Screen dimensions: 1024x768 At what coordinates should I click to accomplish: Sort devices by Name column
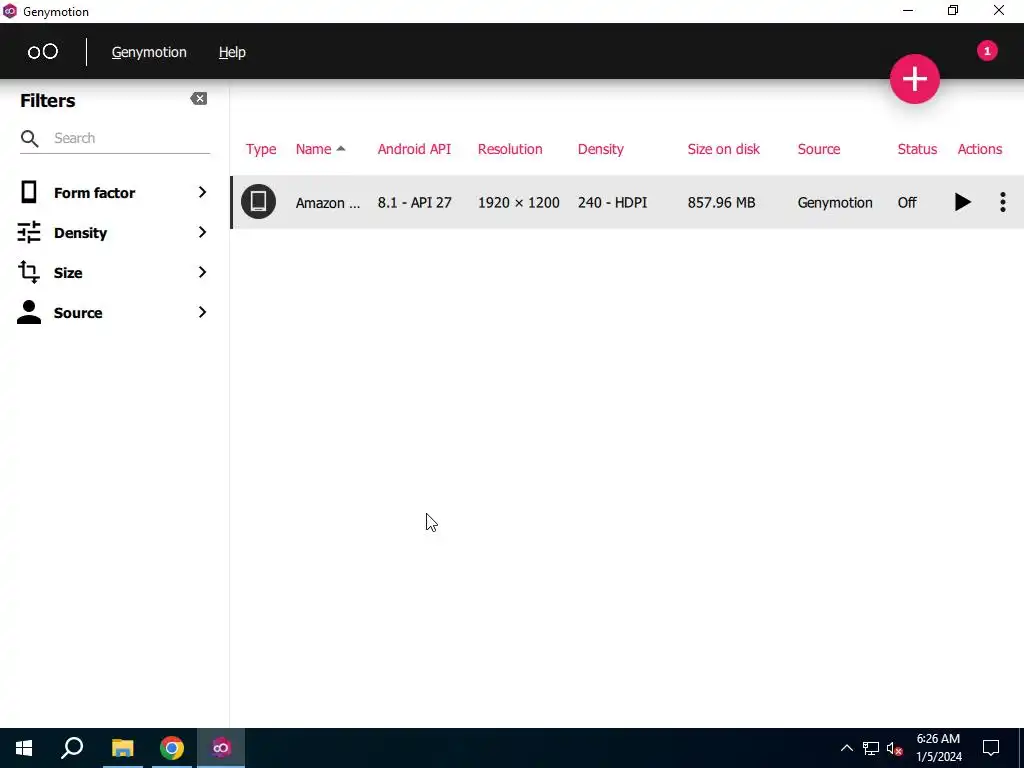pos(313,149)
